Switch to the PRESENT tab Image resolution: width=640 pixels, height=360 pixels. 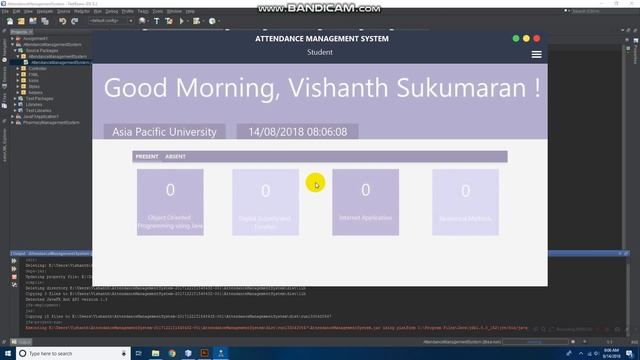tap(147, 156)
